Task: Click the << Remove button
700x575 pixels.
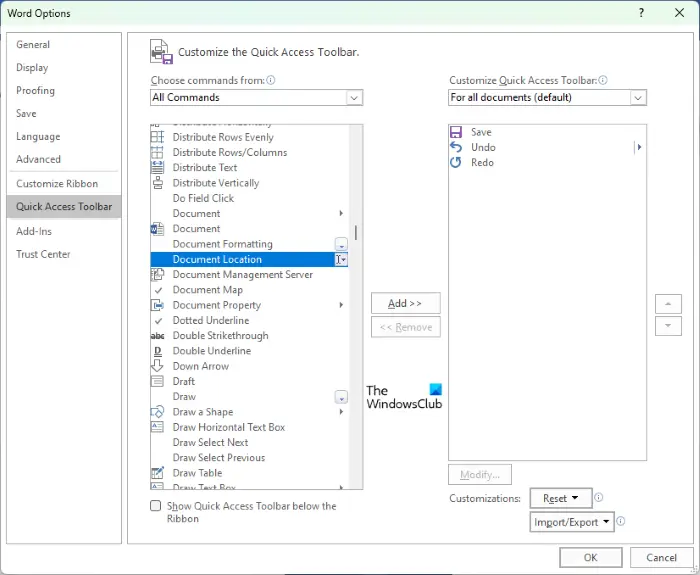Action: click(x=405, y=327)
